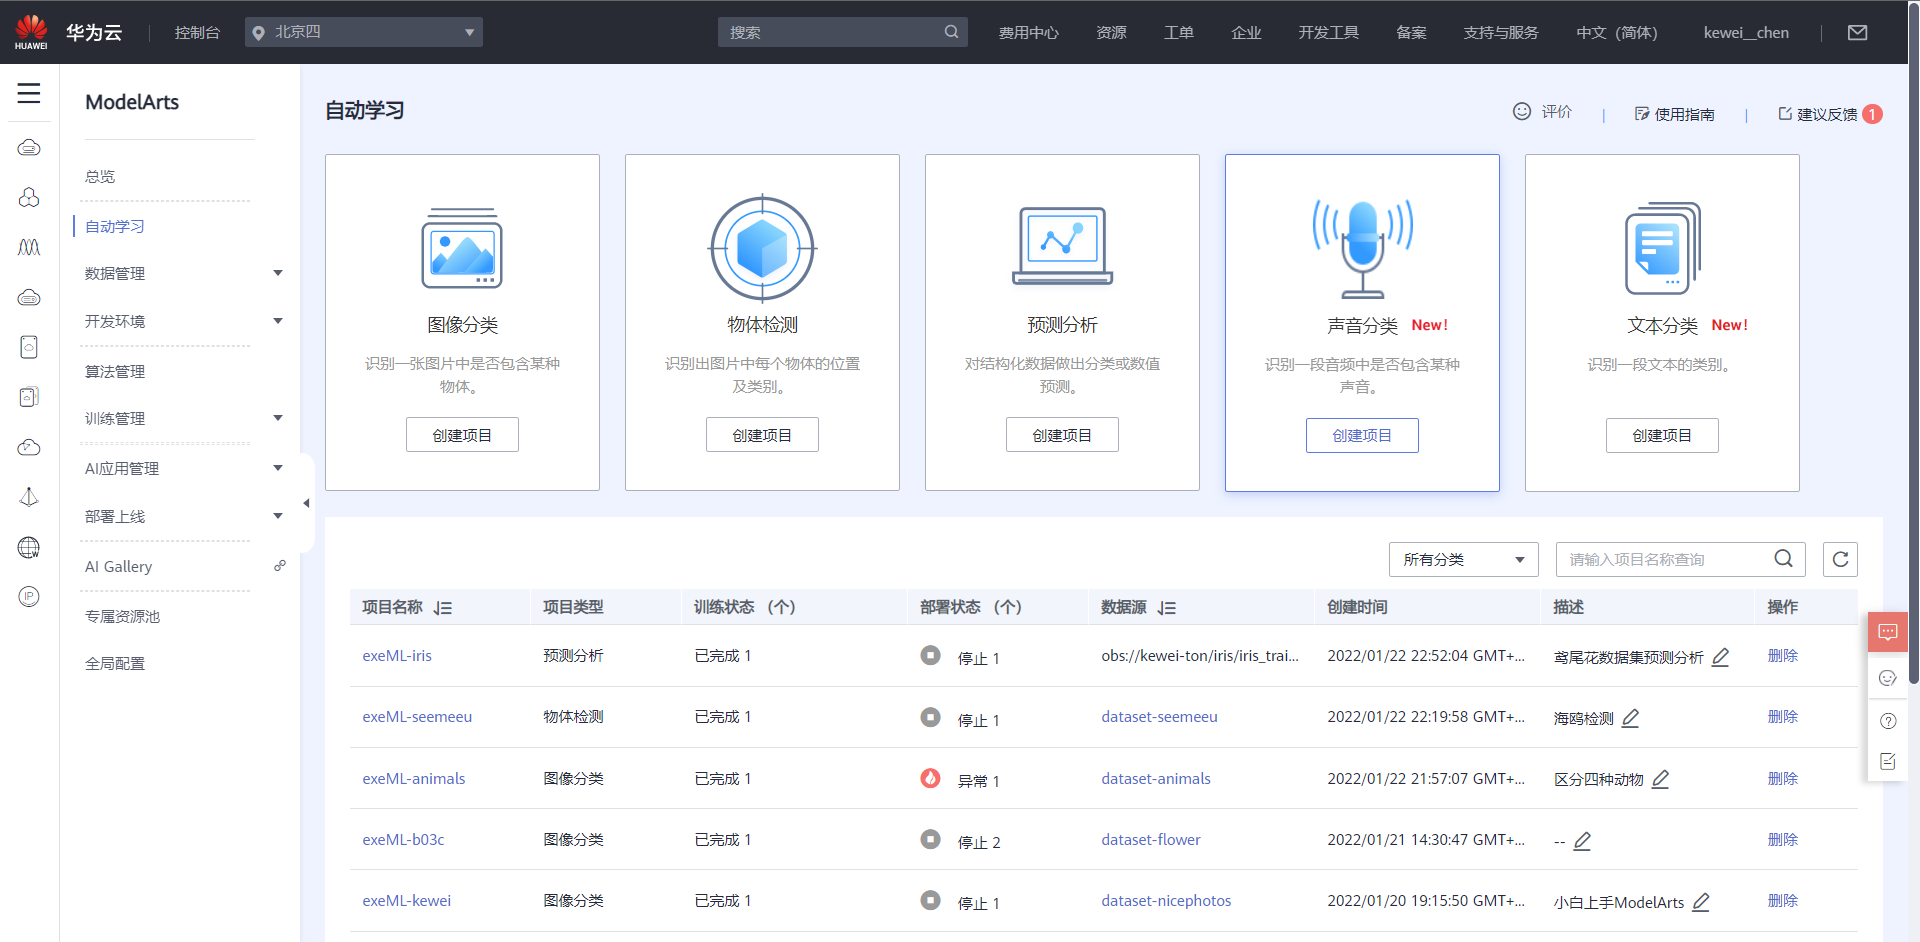Collapse the sidebar with the arrow handle
The image size is (1920, 942).
pos(307,503)
